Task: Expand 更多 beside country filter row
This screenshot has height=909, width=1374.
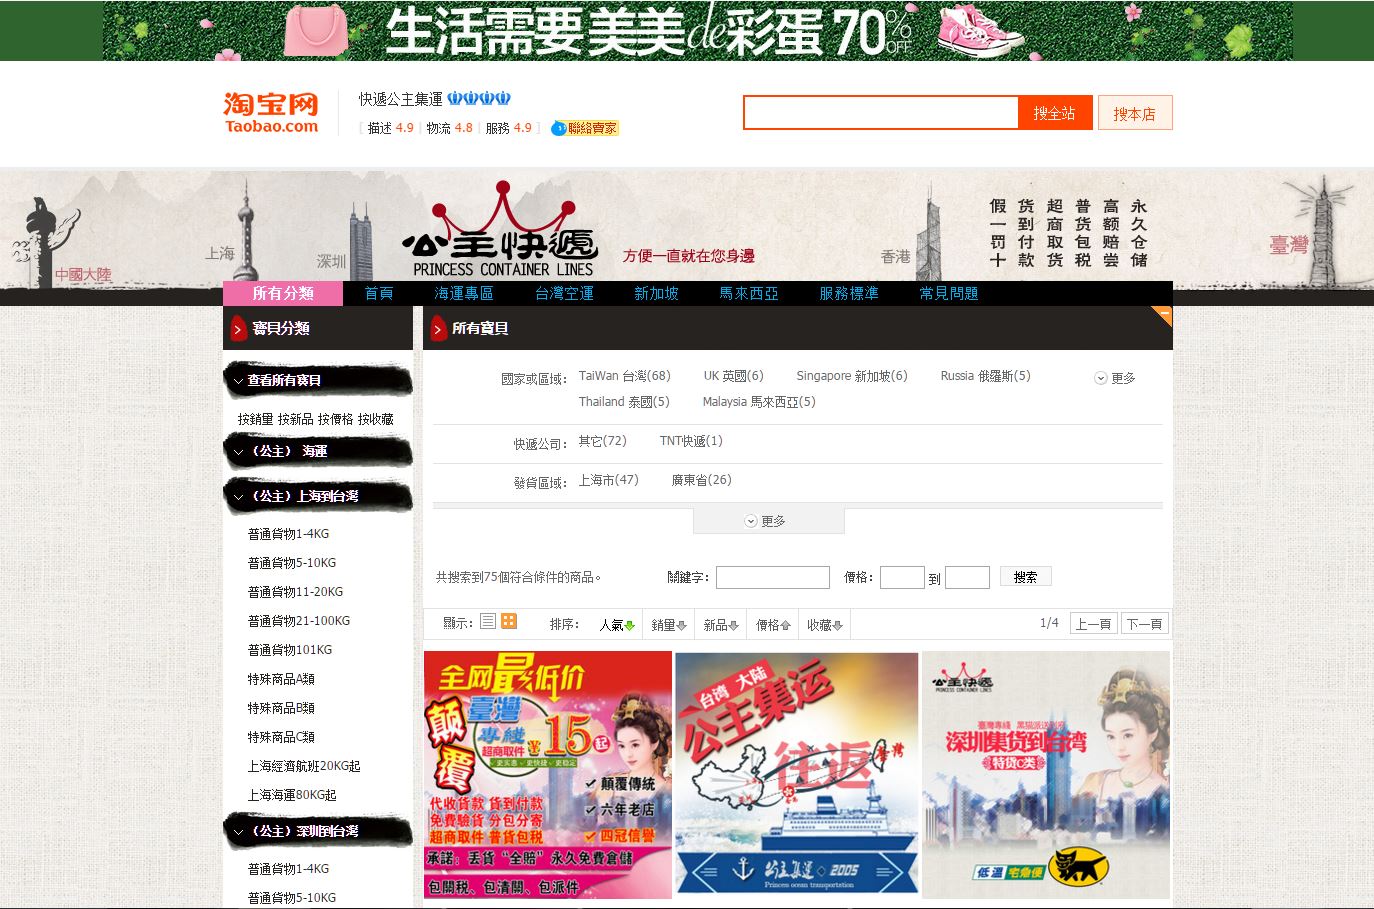Action: 1115,378
